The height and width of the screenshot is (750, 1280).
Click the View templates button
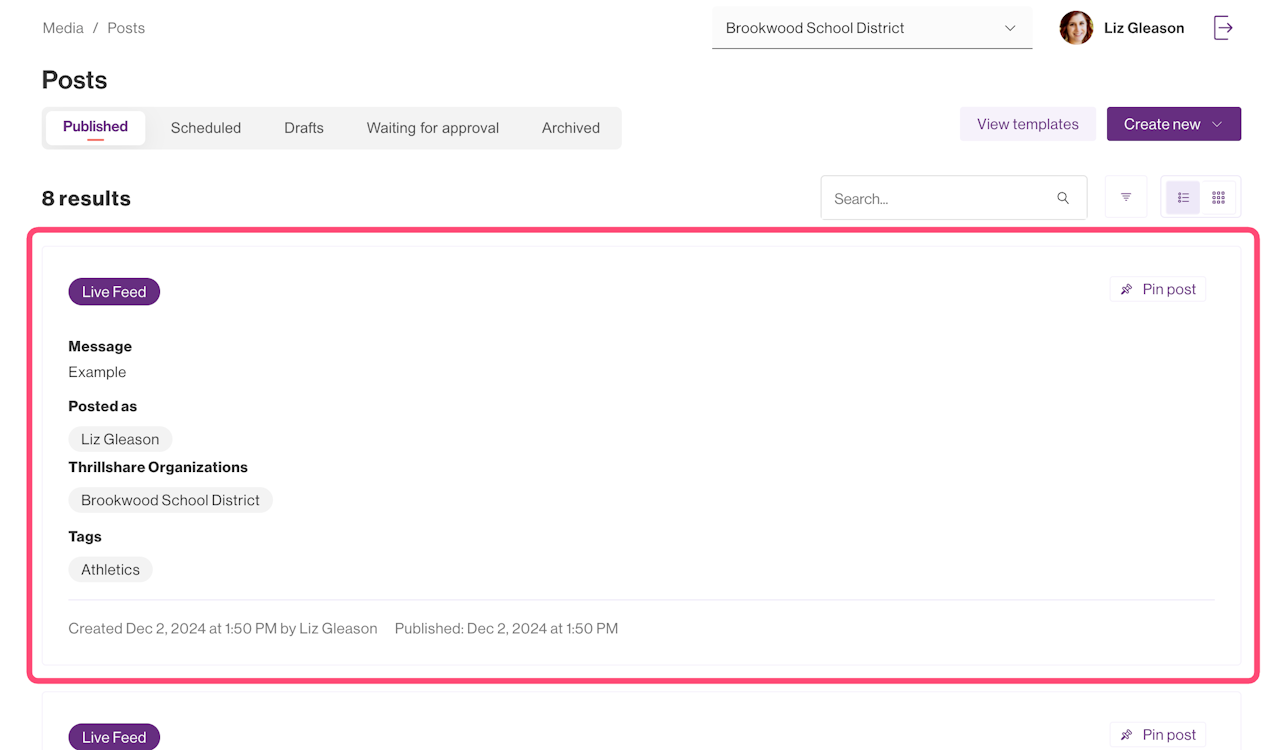click(x=1027, y=124)
